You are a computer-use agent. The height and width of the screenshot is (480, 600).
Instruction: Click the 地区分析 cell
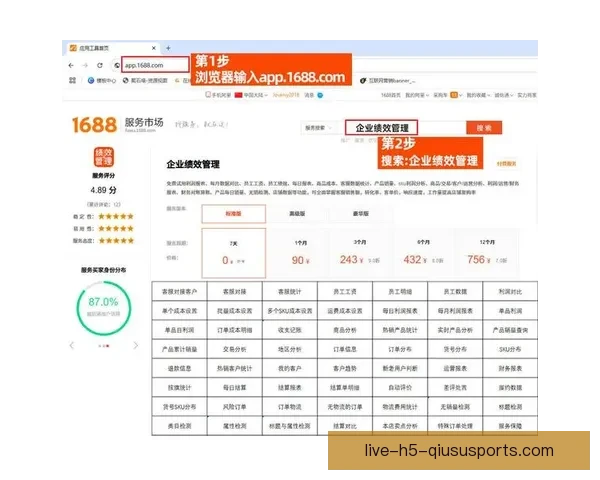[x=290, y=349]
